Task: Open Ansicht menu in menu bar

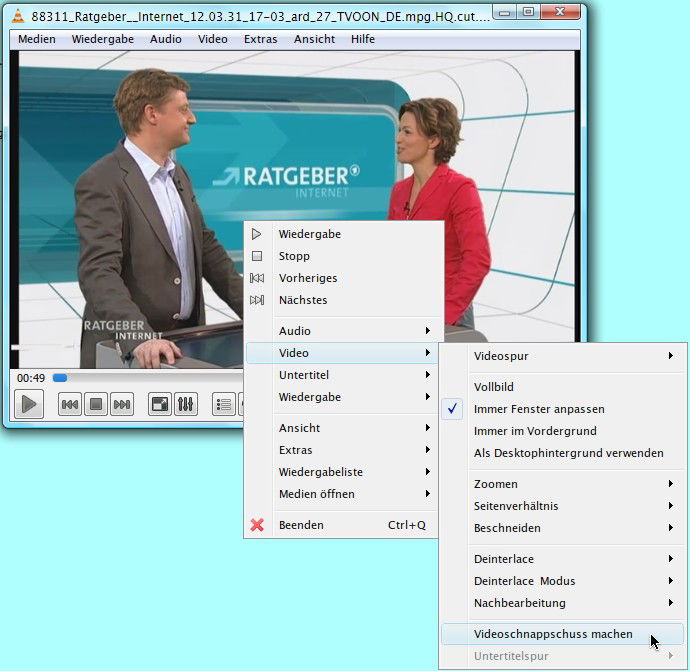Action: [x=314, y=39]
